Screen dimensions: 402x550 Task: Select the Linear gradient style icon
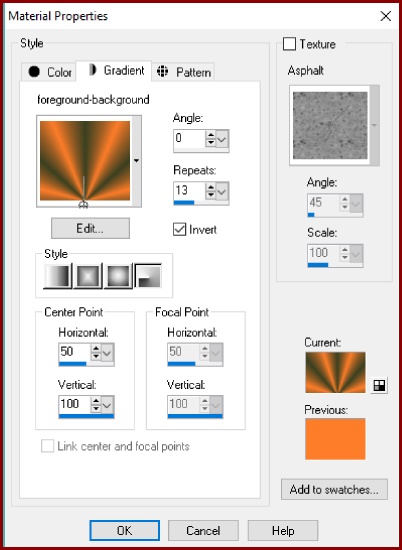click(58, 276)
